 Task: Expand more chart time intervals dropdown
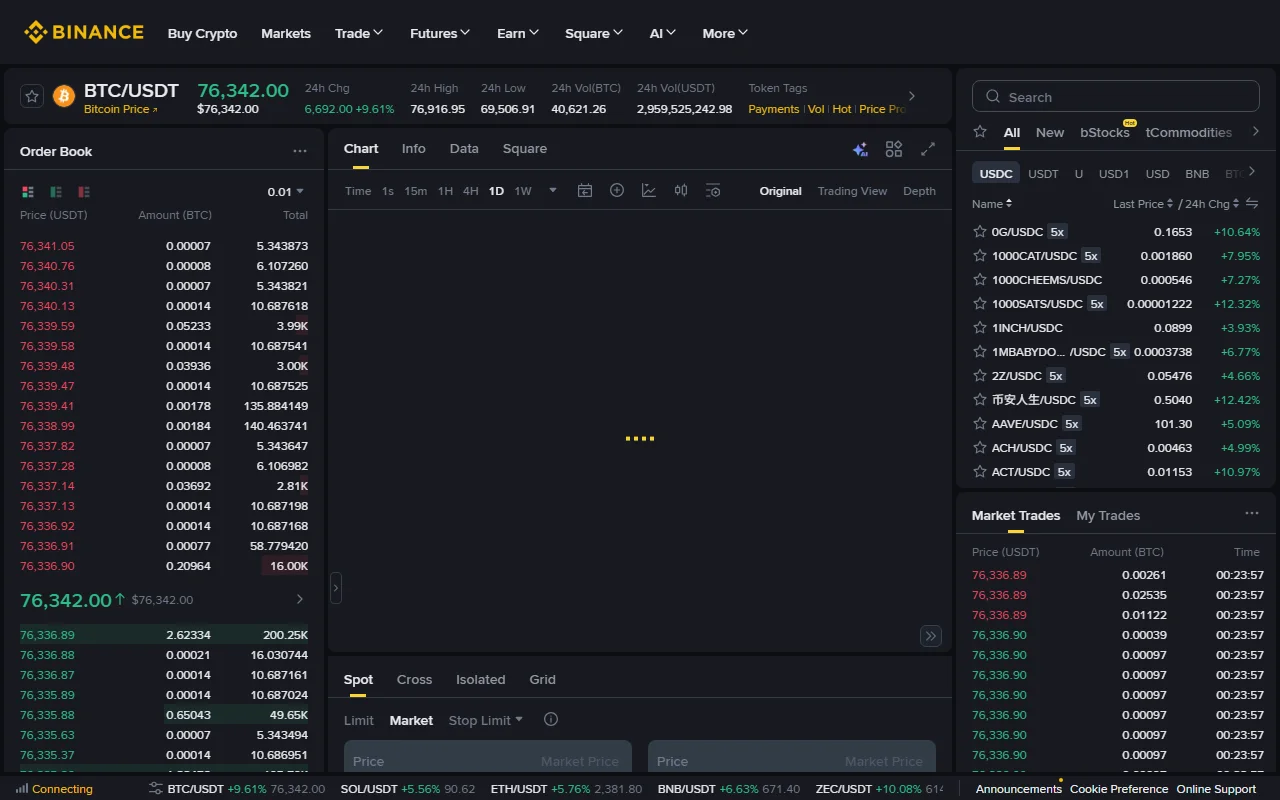click(553, 190)
